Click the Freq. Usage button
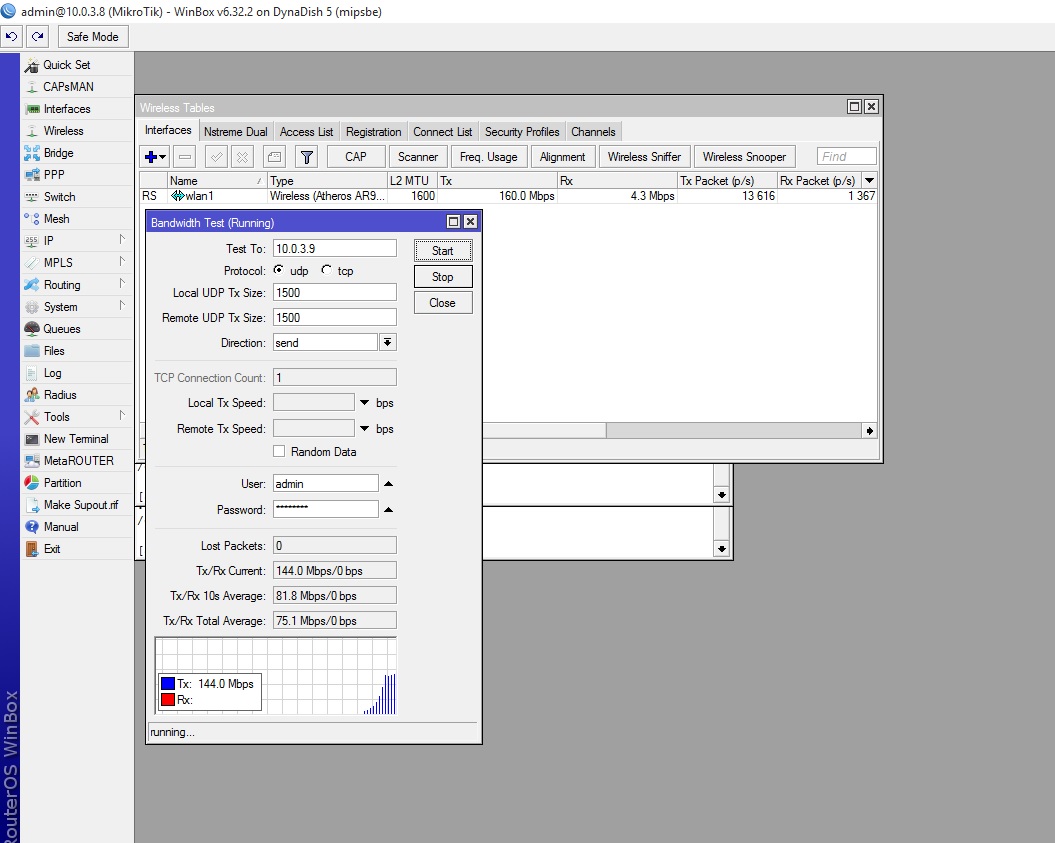This screenshot has width=1055, height=843. tap(488, 157)
